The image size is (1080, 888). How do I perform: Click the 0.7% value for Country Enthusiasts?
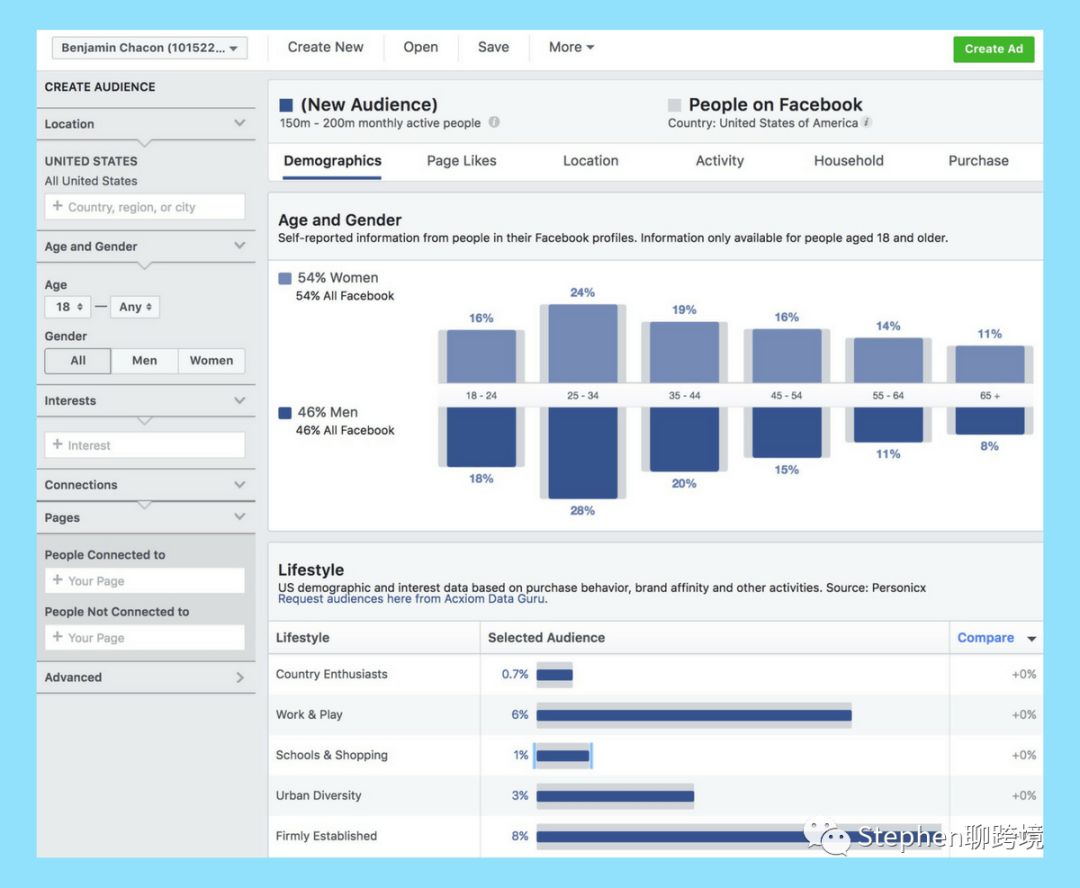click(x=515, y=674)
